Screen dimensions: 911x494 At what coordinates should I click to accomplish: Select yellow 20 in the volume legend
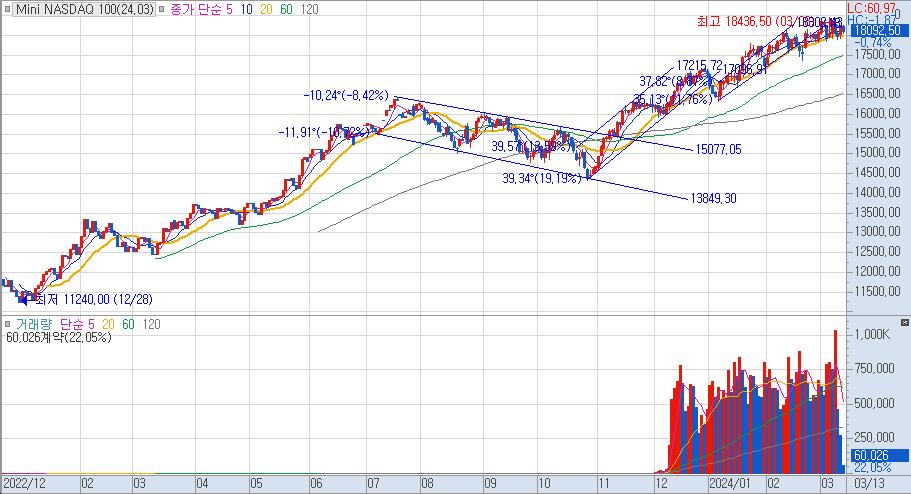108,324
